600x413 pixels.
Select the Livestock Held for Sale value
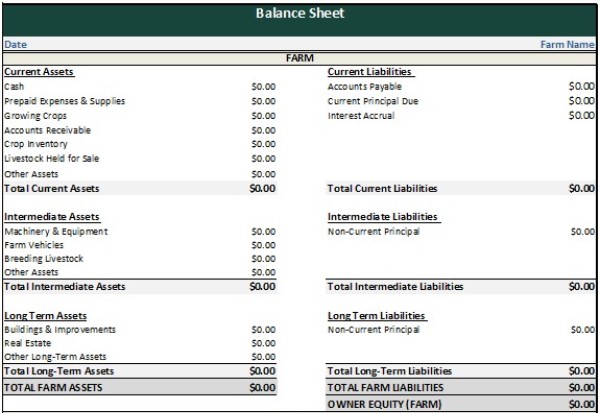(x=262, y=158)
